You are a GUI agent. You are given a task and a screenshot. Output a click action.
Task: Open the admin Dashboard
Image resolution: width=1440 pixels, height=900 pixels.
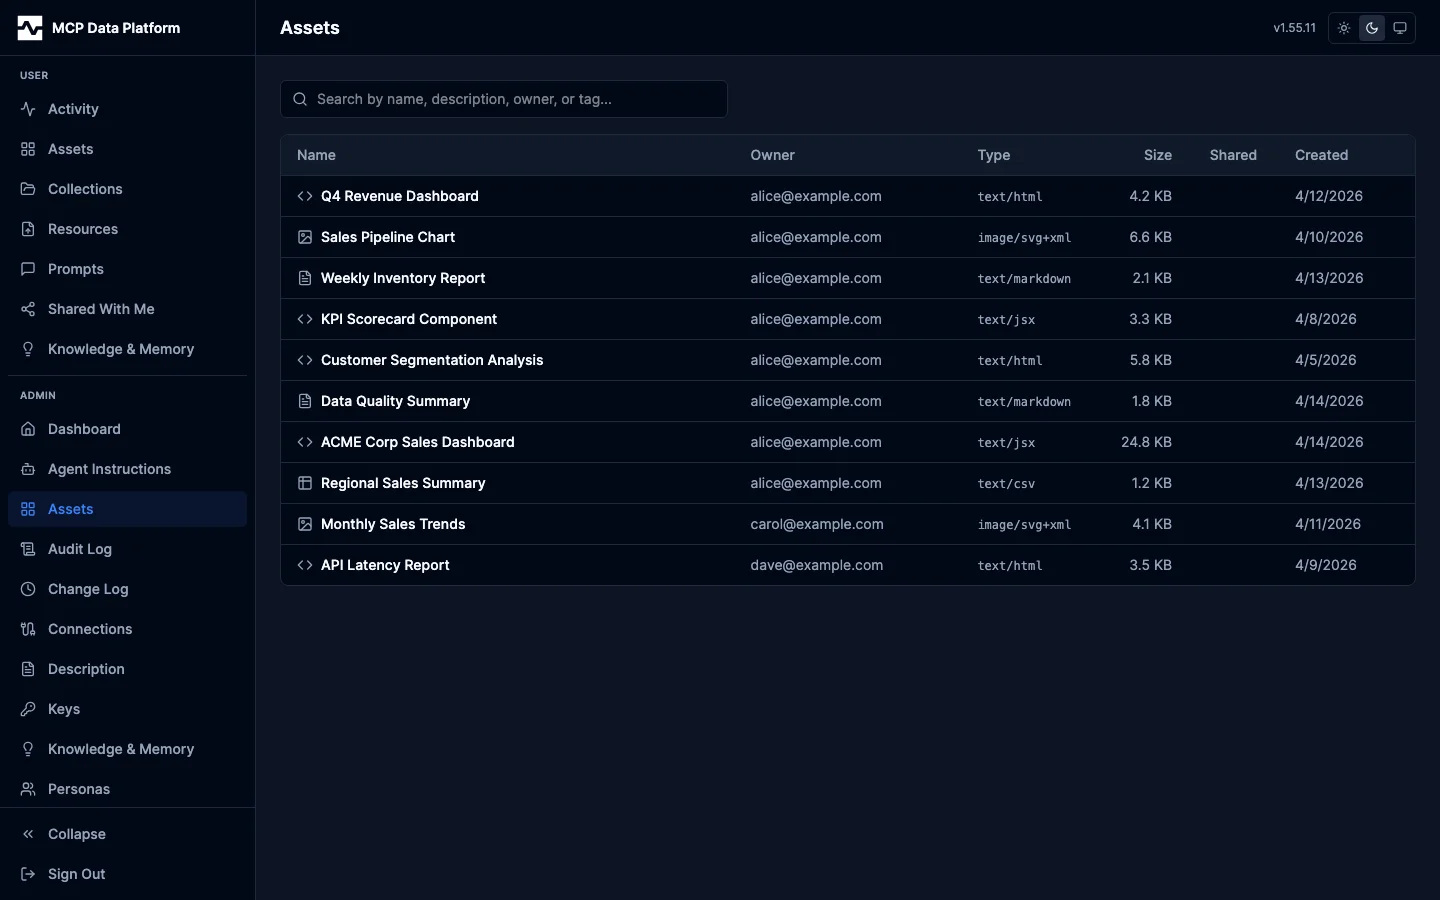pos(85,429)
